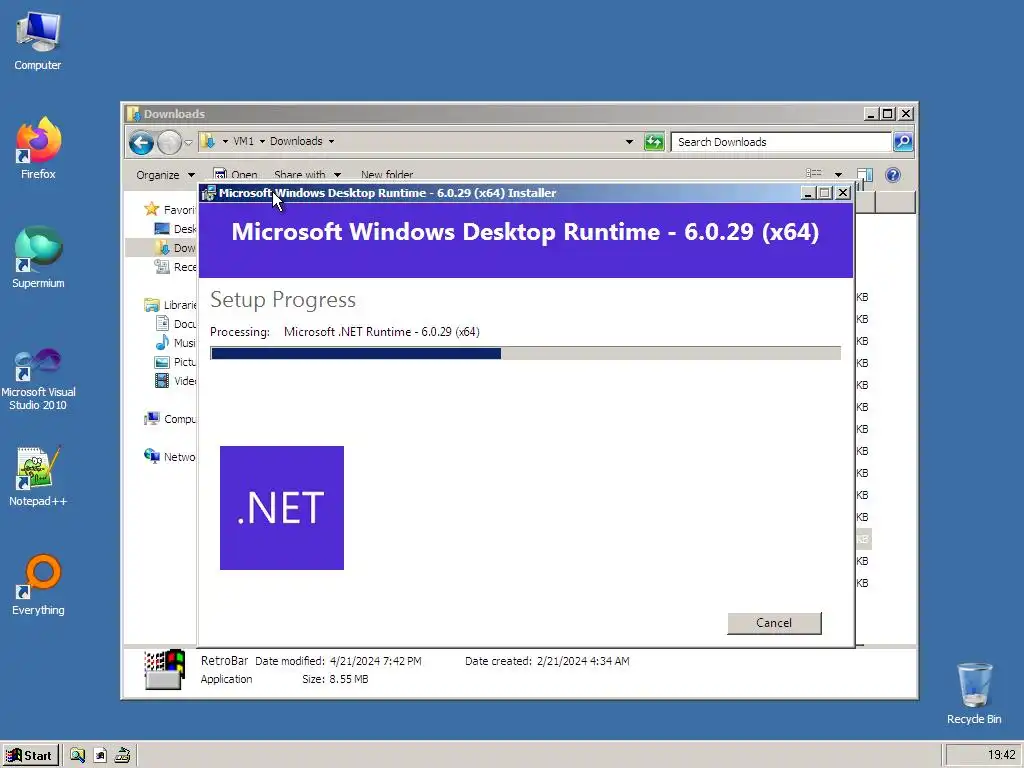Refresh the Downloads folder view
The width and height of the screenshot is (1024, 768).
654,142
